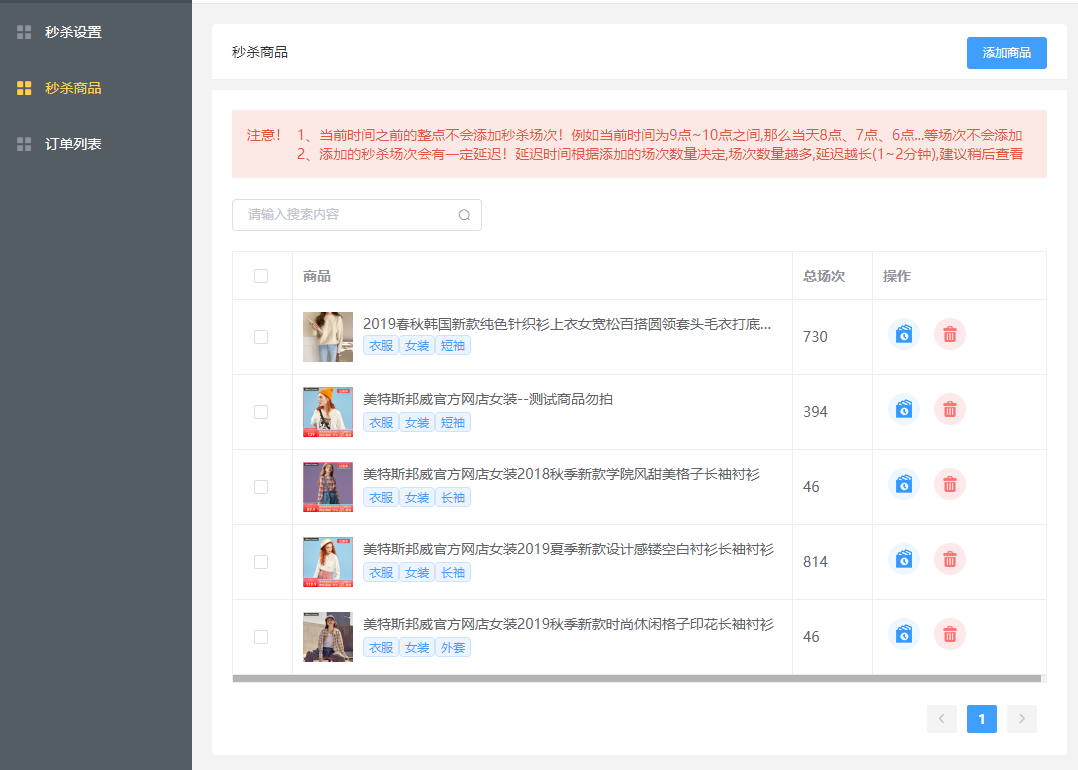Click the 长袖 tag on 学院风 row

(x=453, y=498)
